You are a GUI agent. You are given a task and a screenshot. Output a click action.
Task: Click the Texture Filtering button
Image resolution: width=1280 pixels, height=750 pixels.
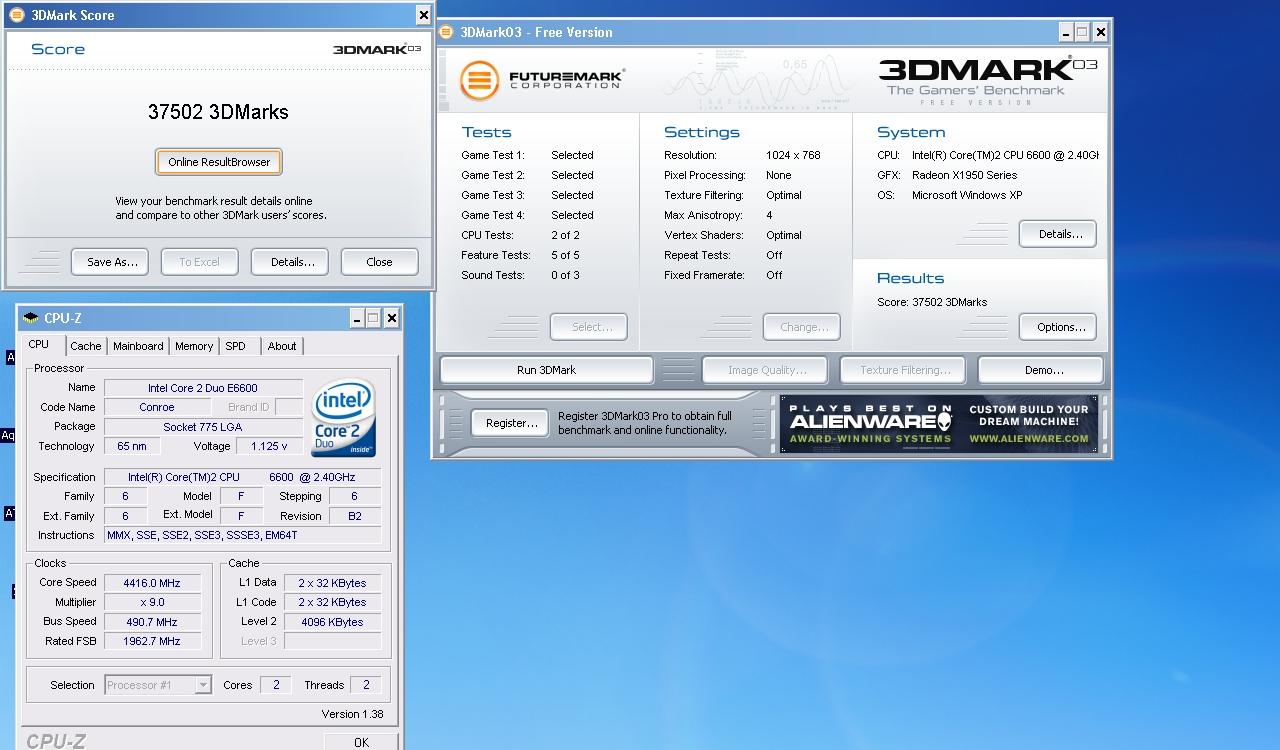tap(904, 370)
